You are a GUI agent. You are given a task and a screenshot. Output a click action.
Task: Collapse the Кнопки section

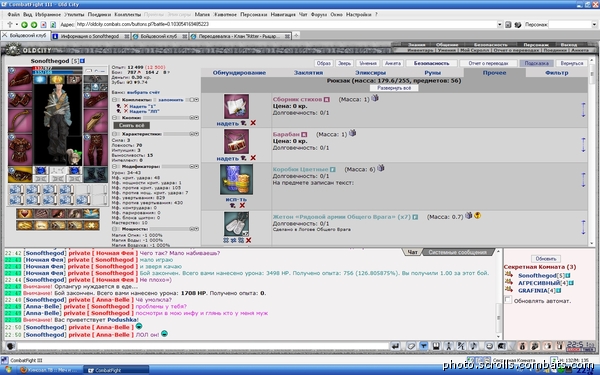click(114, 118)
